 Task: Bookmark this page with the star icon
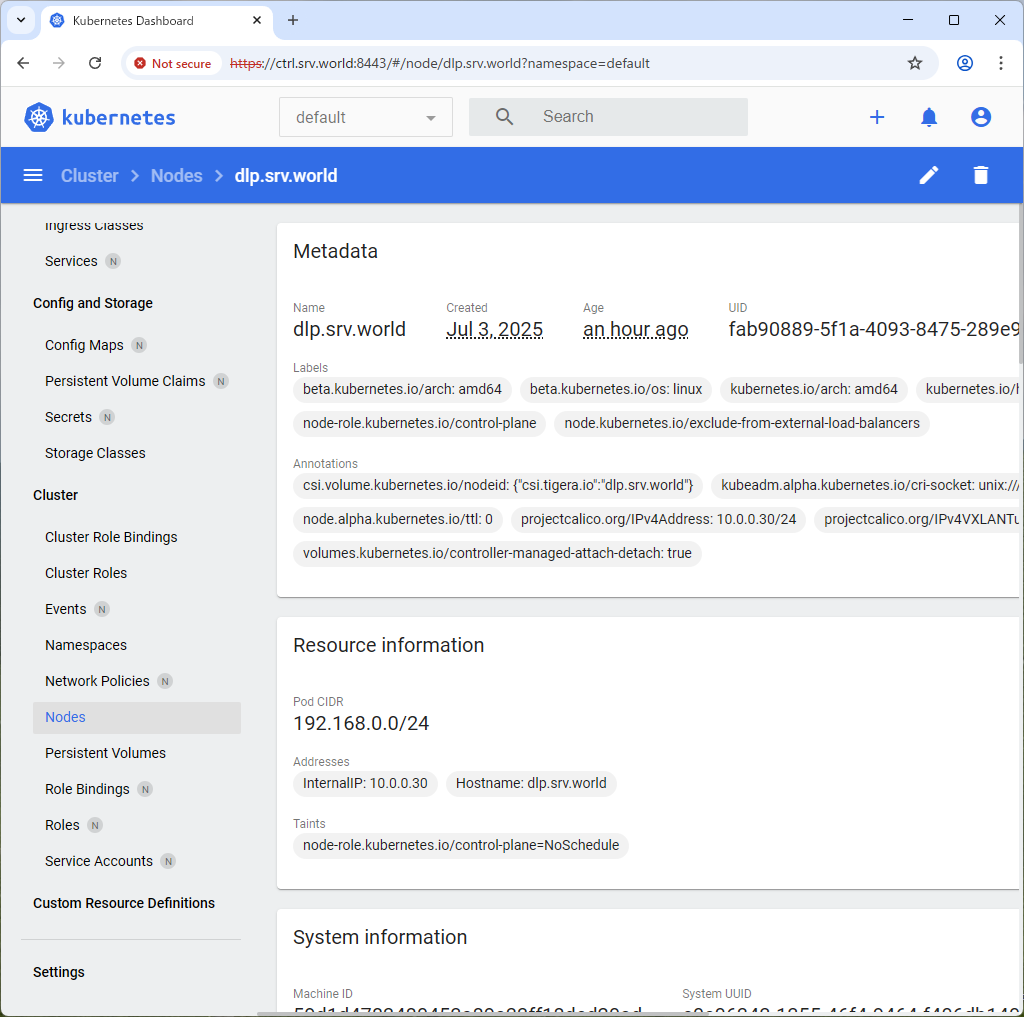tap(914, 63)
